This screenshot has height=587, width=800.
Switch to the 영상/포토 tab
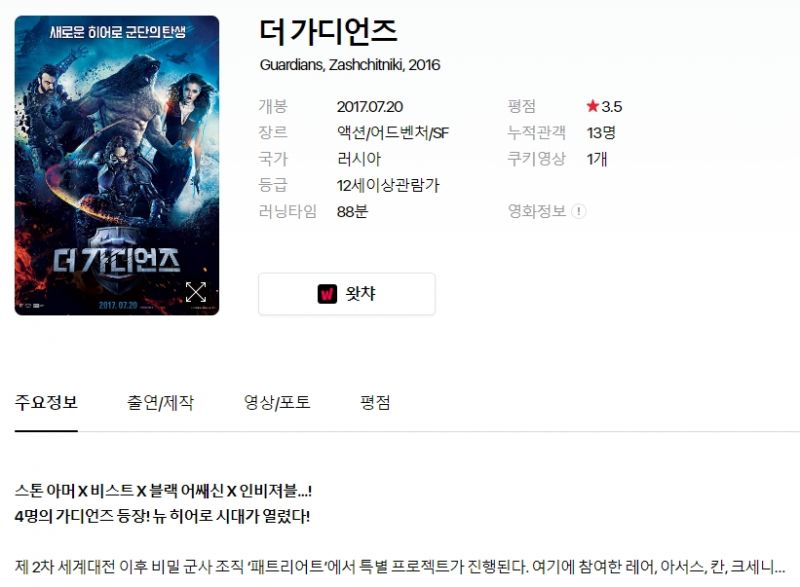coord(277,403)
